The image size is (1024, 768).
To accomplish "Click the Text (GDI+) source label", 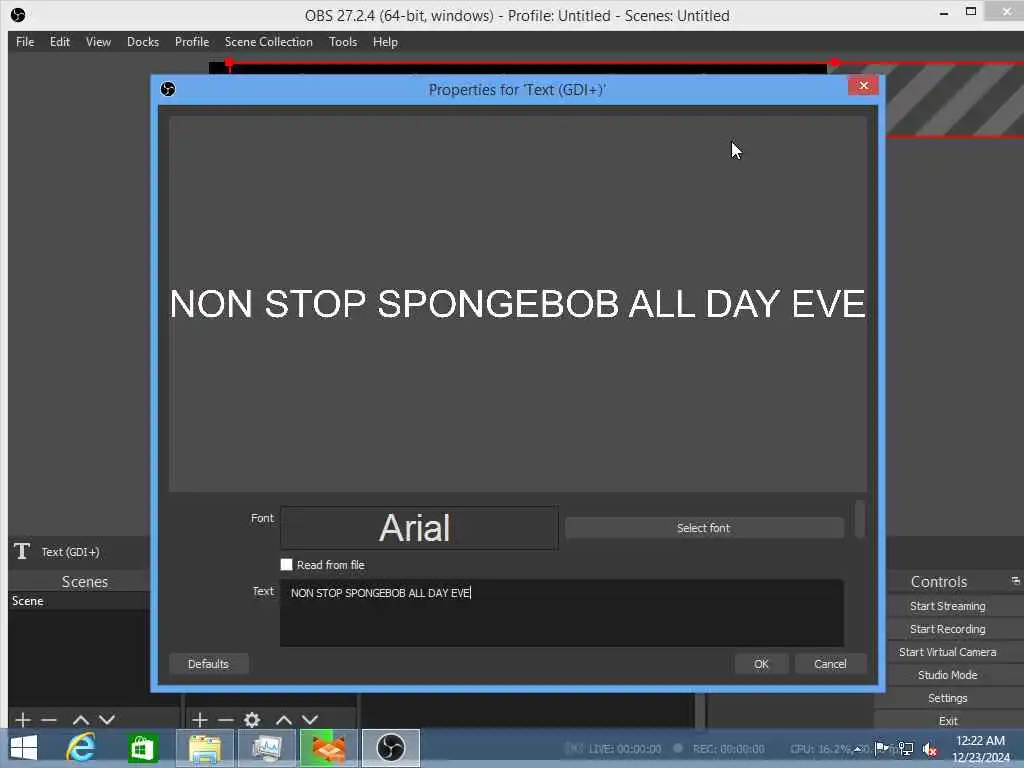I will click(71, 552).
